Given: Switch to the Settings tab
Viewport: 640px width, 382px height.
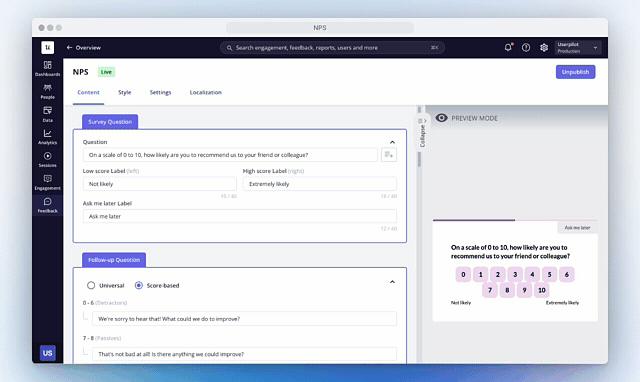Looking at the screenshot, I should pos(160,93).
